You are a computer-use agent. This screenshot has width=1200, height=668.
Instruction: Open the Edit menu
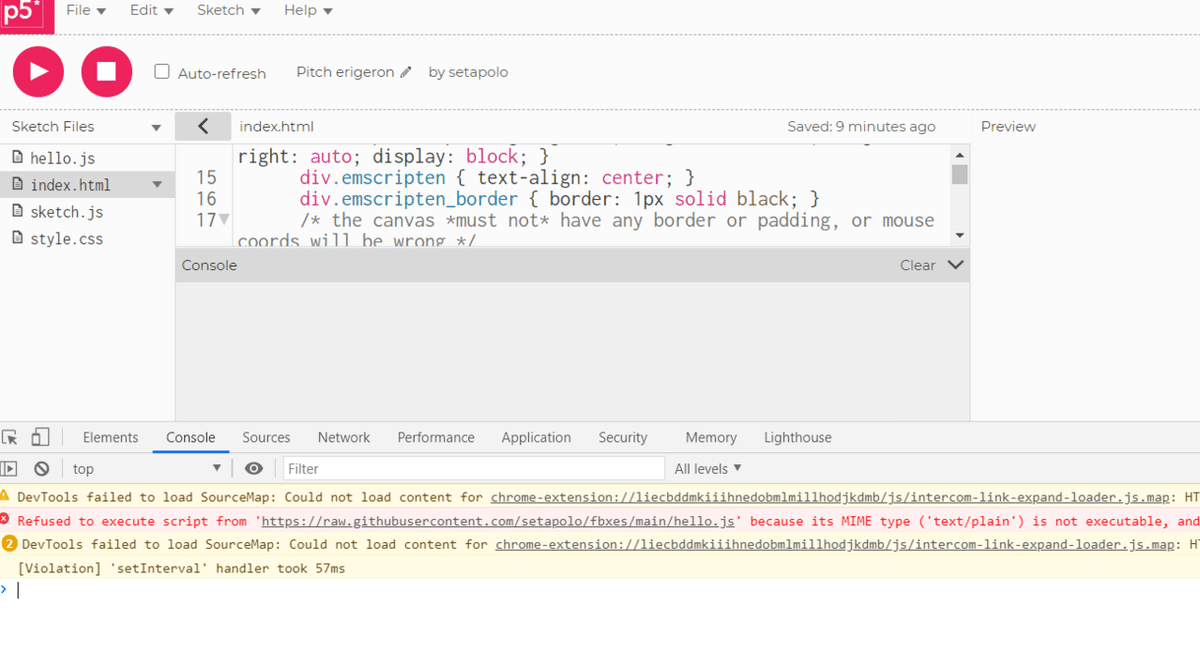[151, 10]
